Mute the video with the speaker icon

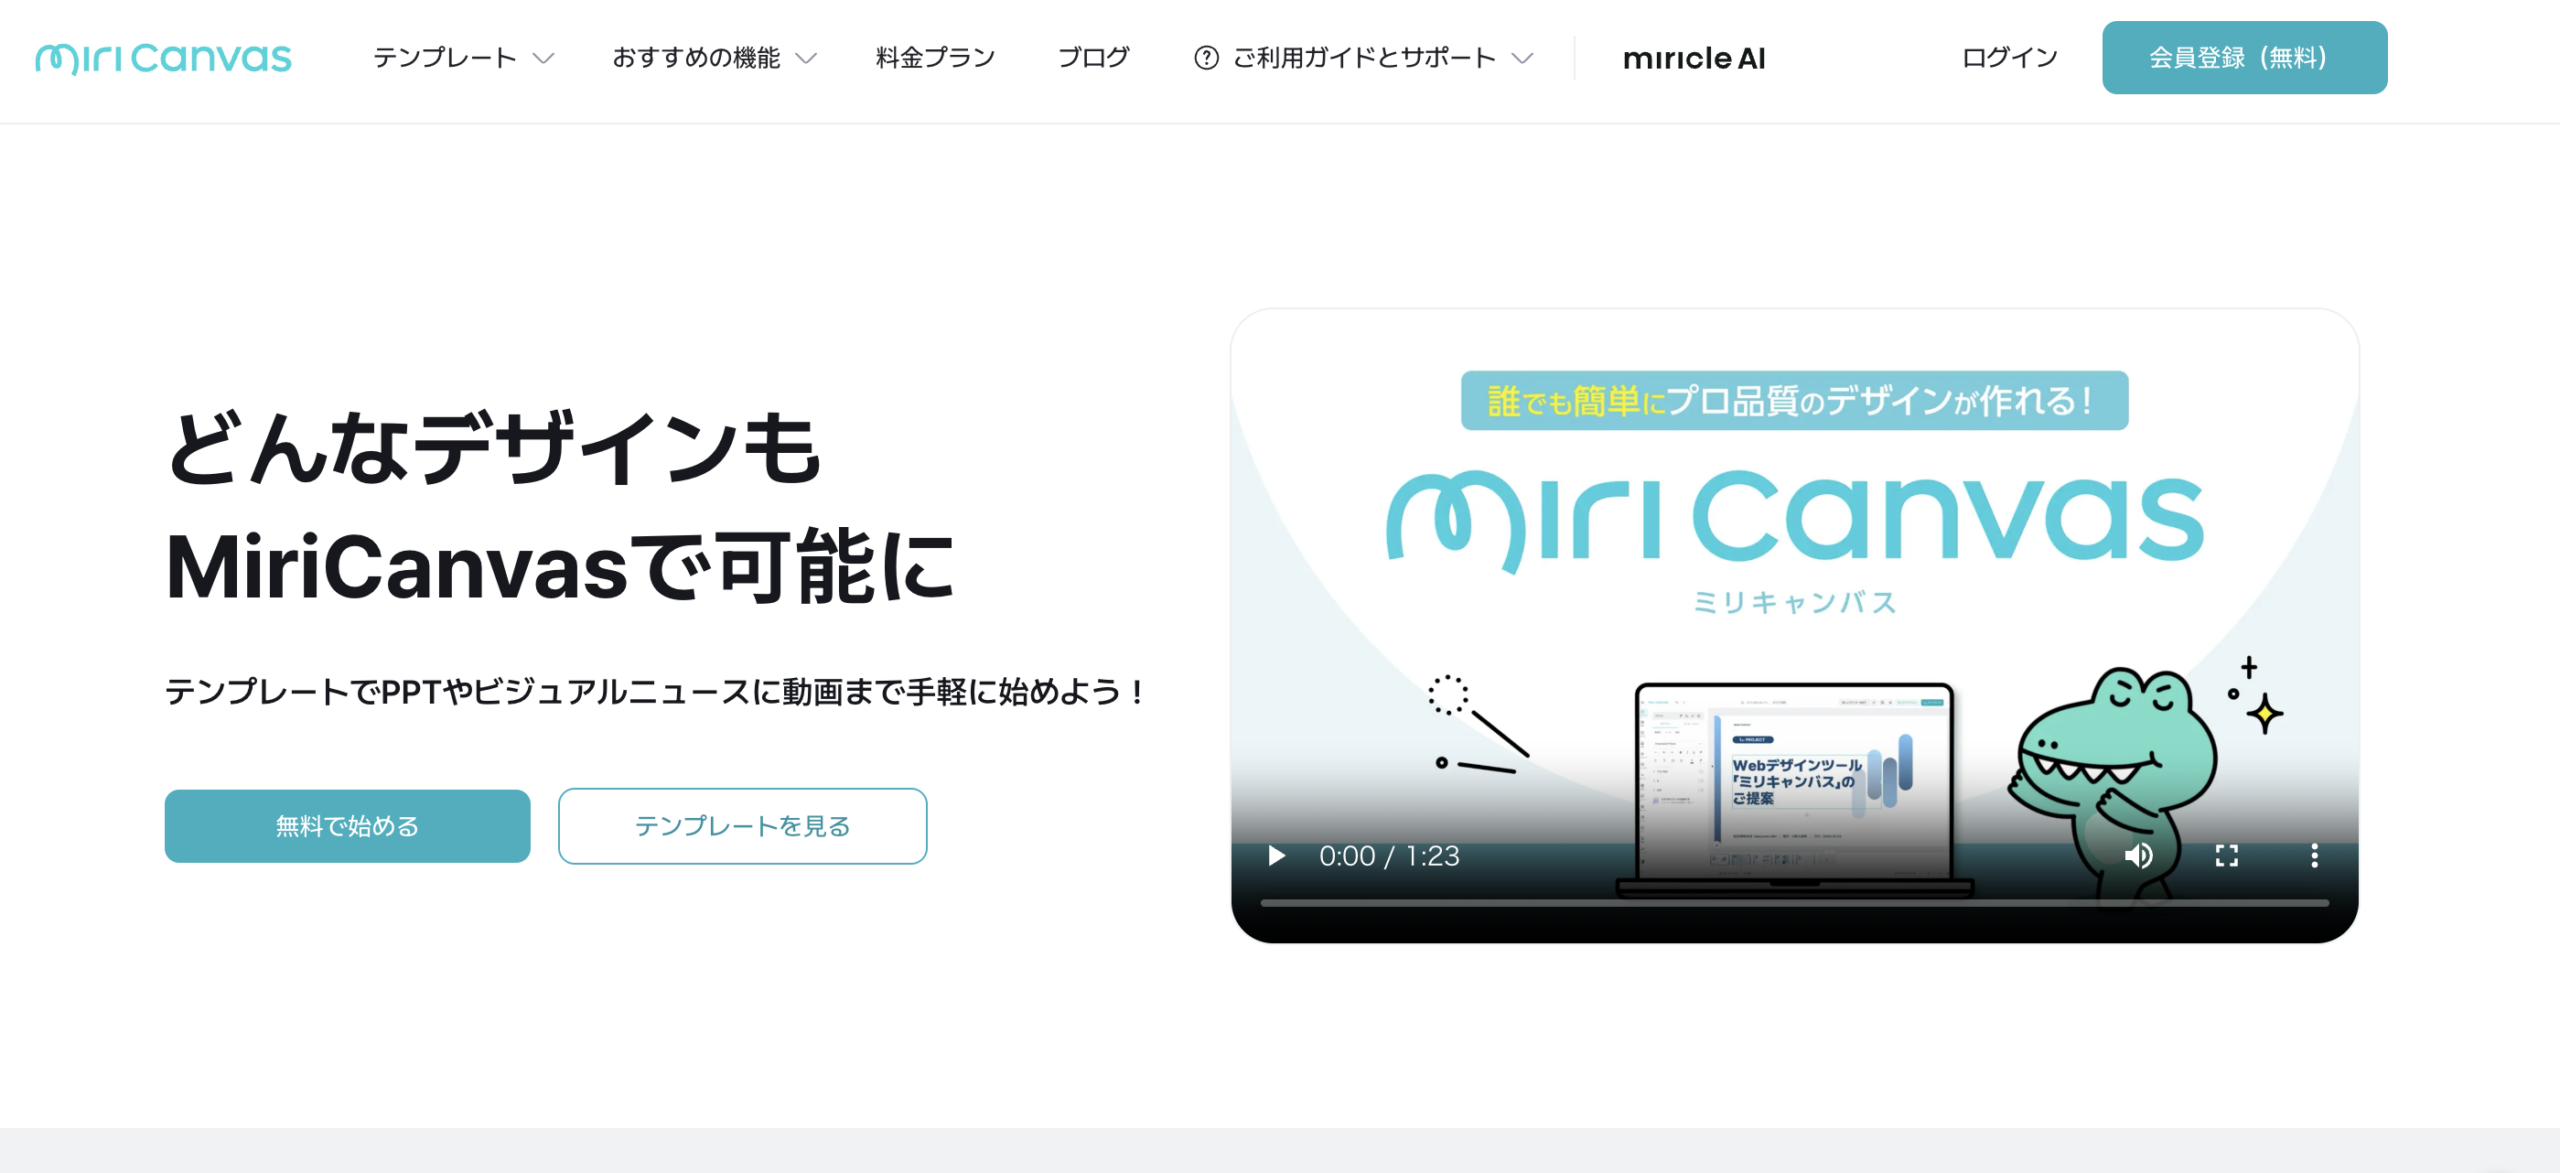[x=2138, y=856]
